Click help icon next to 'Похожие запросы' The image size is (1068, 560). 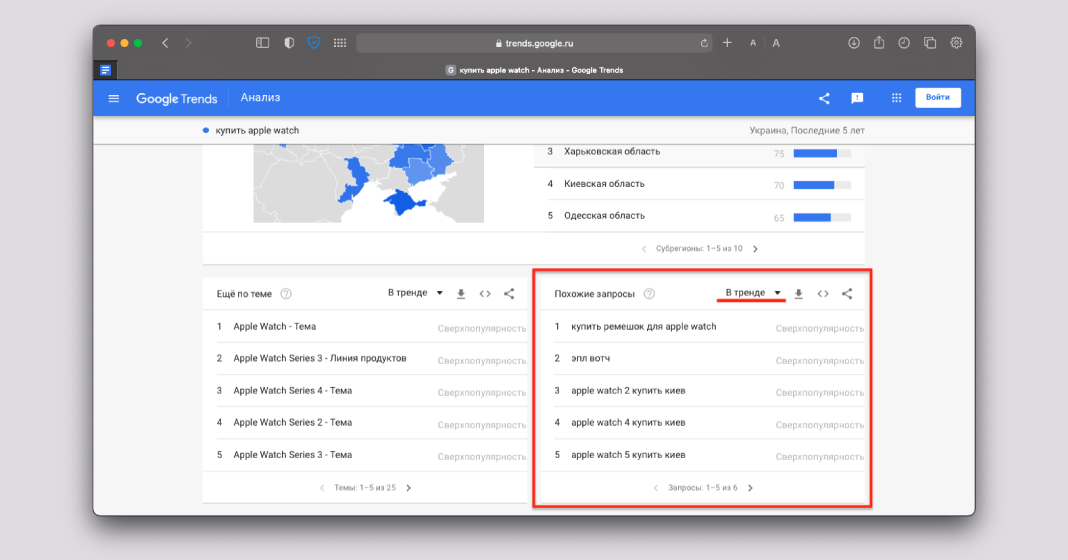pyautogui.click(x=649, y=294)
